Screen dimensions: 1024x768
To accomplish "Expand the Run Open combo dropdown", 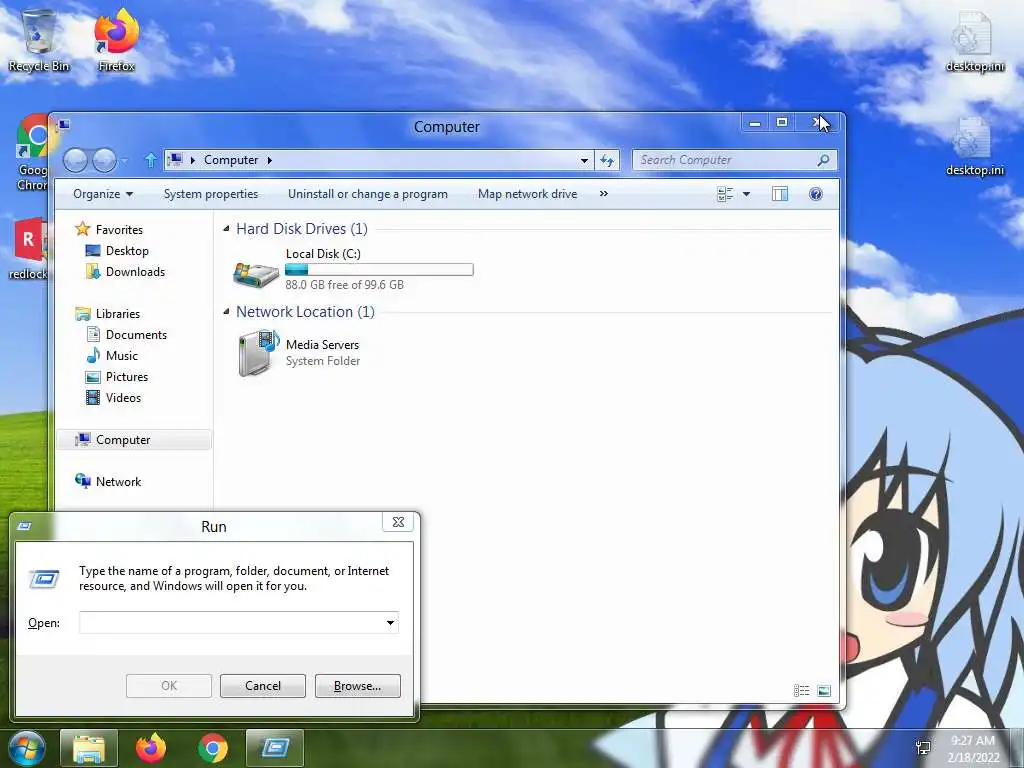I will pyautogui.click(x=390, y=622).
